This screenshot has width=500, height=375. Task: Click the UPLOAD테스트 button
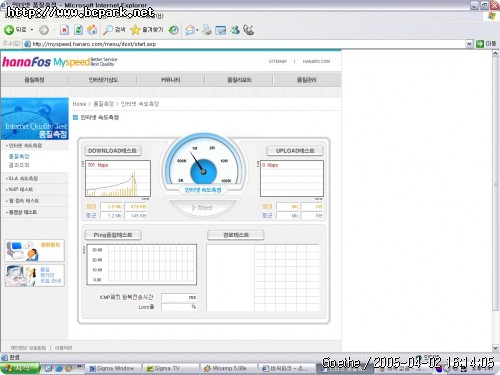point(295,151)
